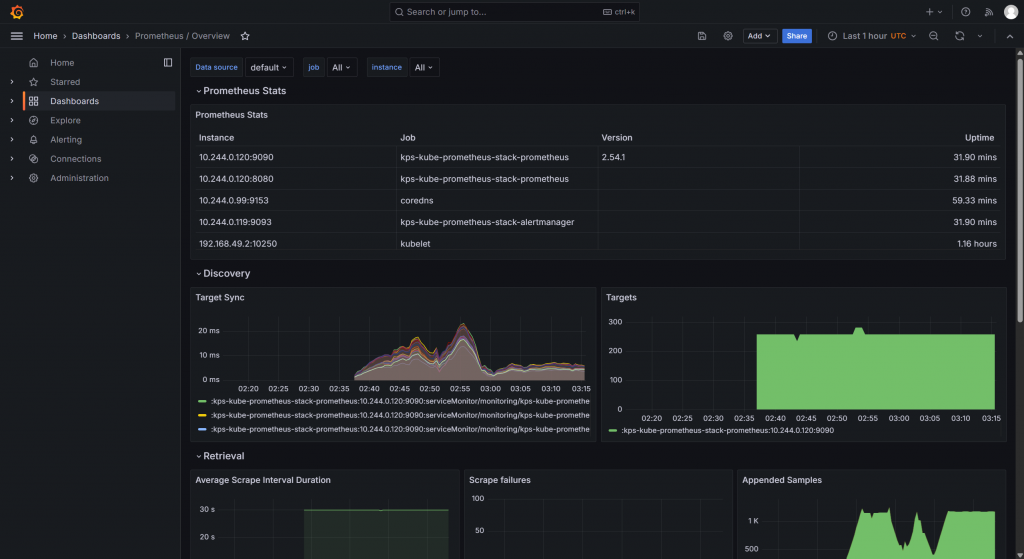This screenshot has height=559, width=1024.
Task: Open the new item plus menu
Action: tap(934, 12)
